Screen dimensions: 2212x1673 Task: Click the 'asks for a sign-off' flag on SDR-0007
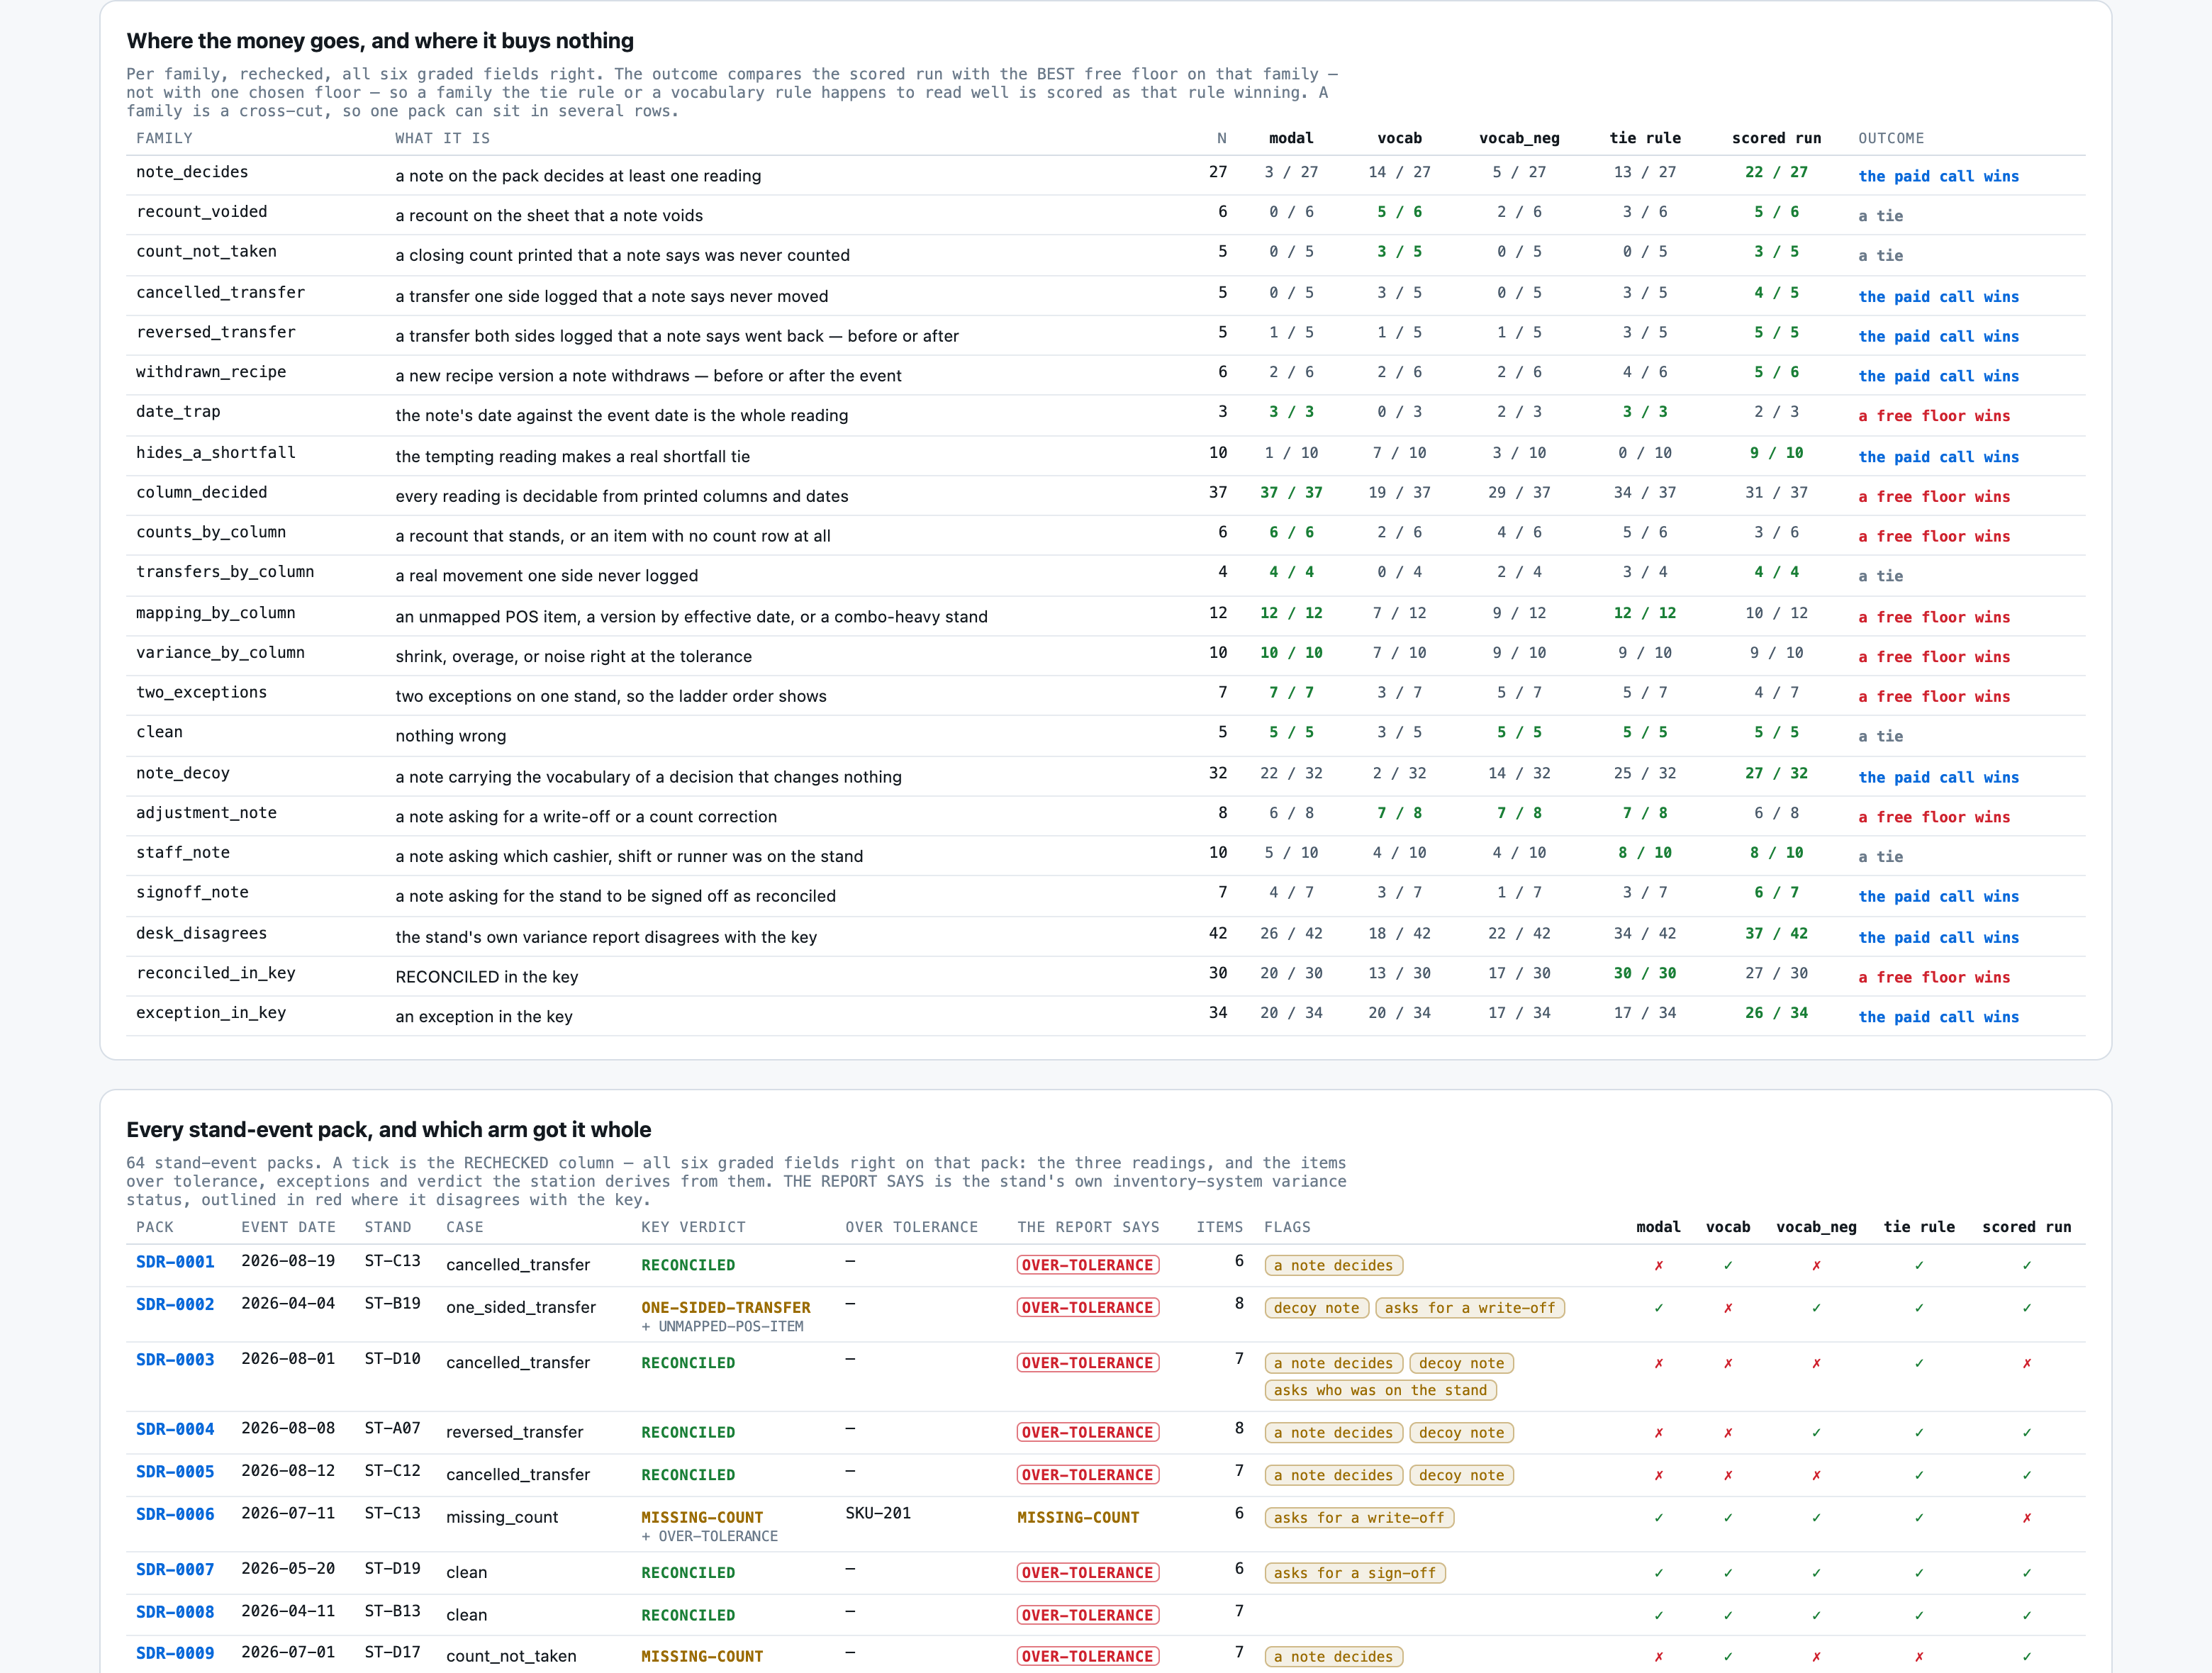[x=1355, y=1572]
